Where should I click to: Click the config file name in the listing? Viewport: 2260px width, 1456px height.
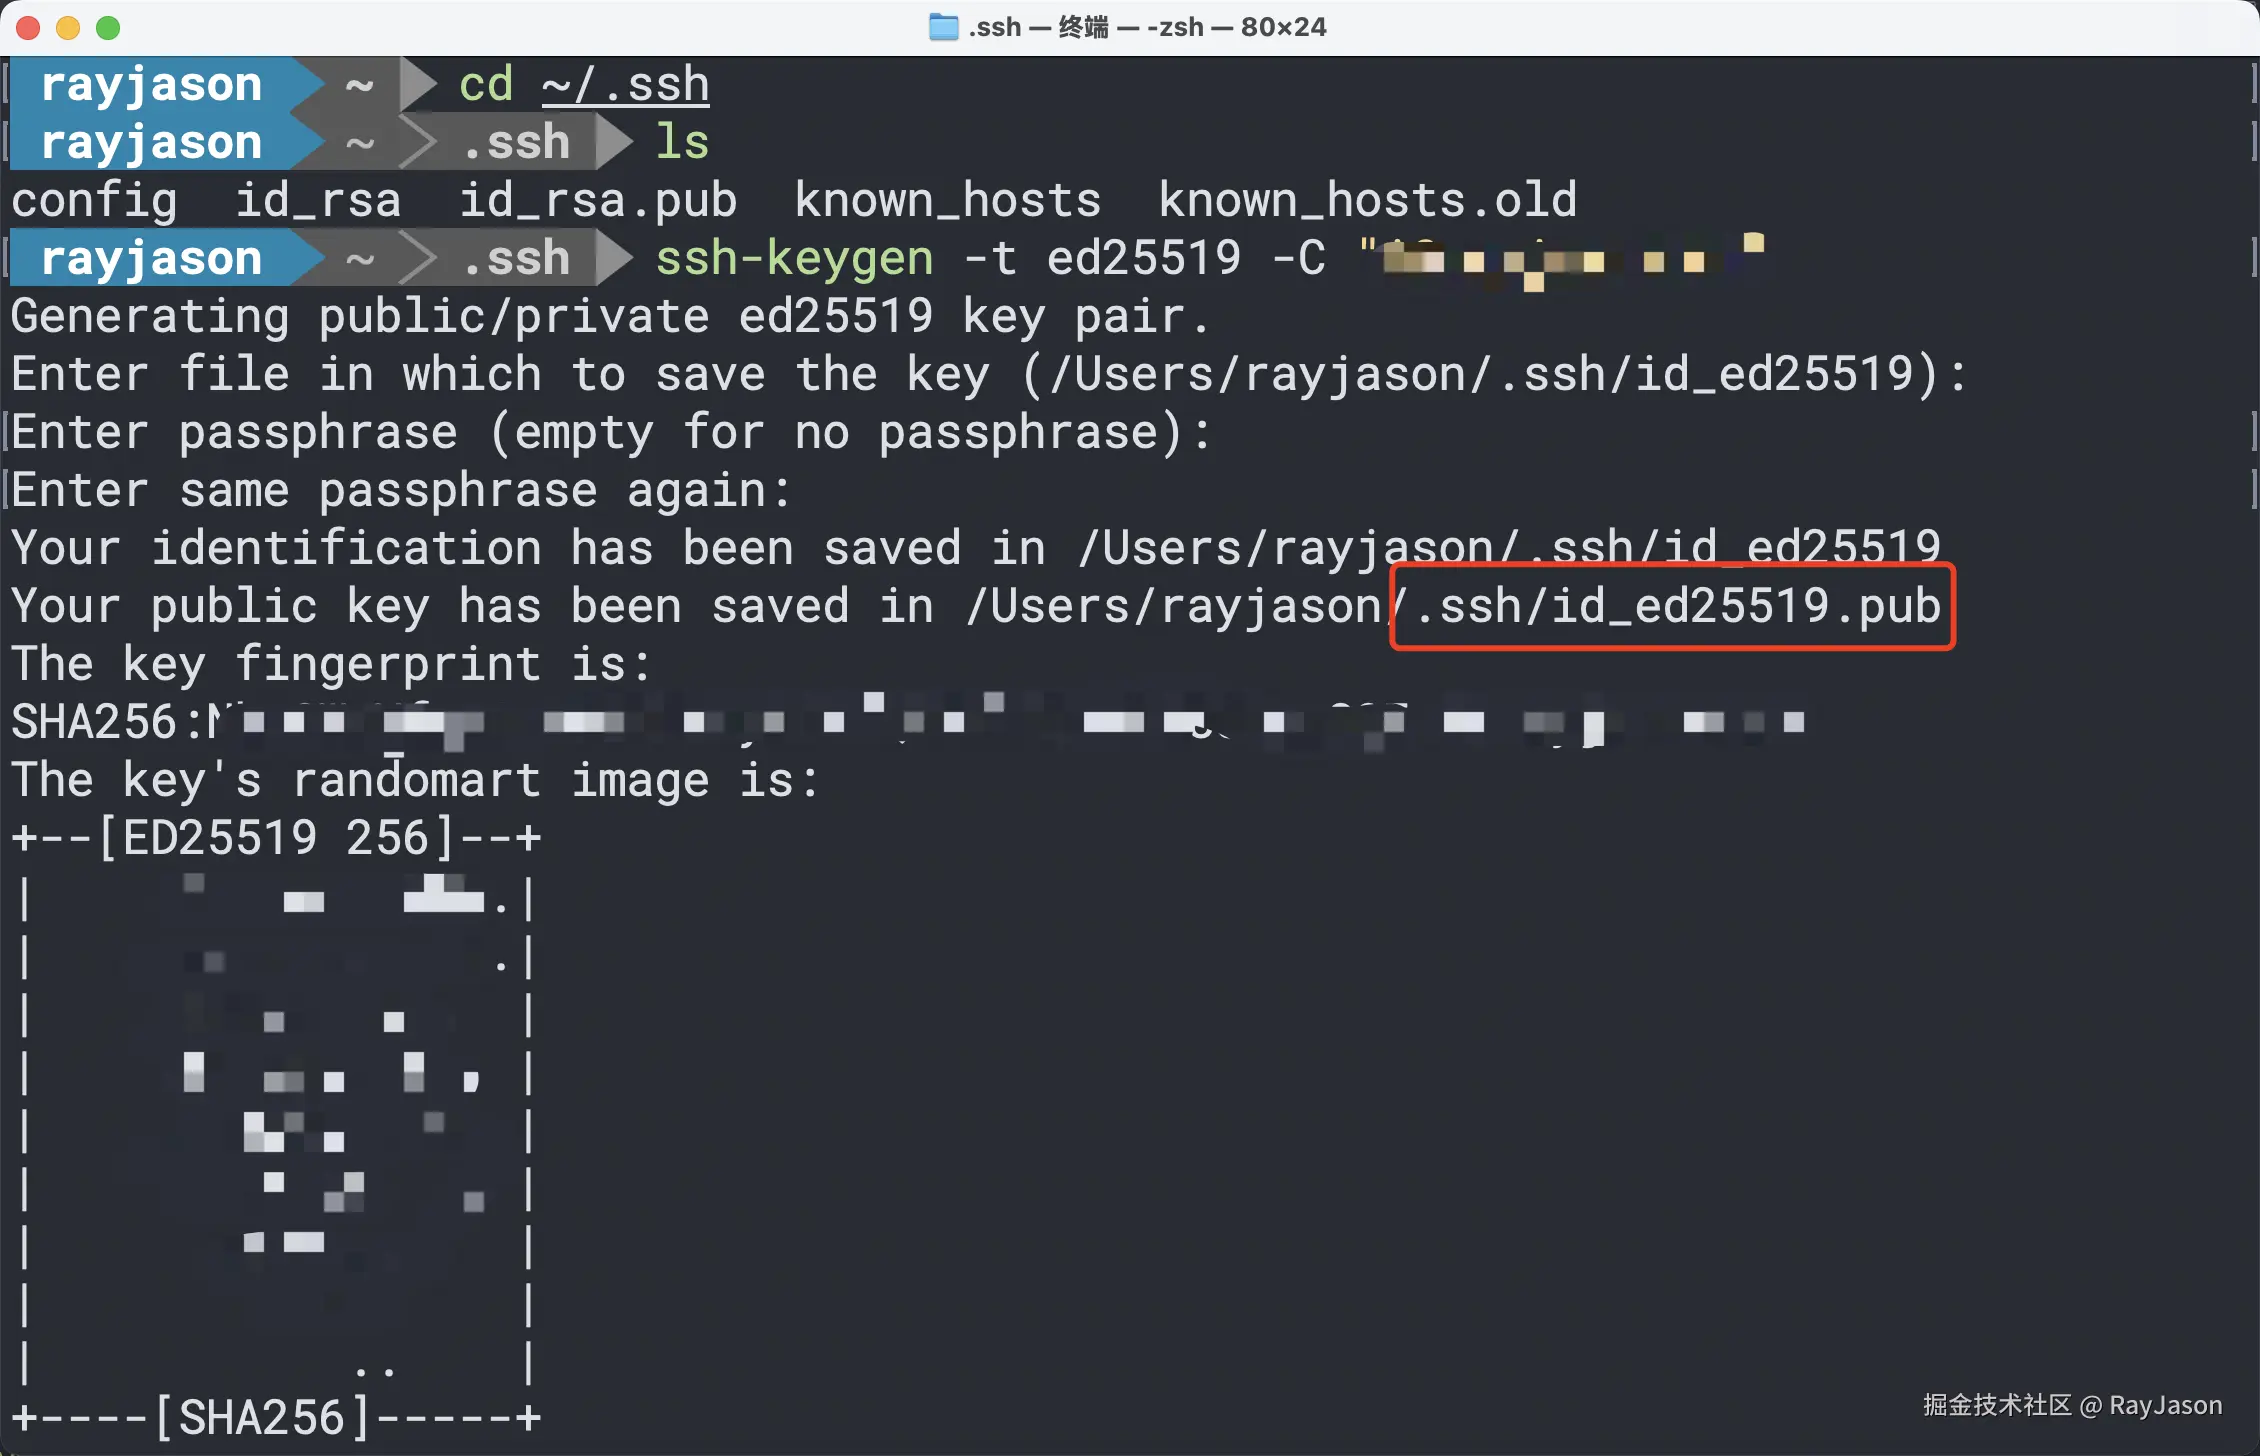pos(96,200)
